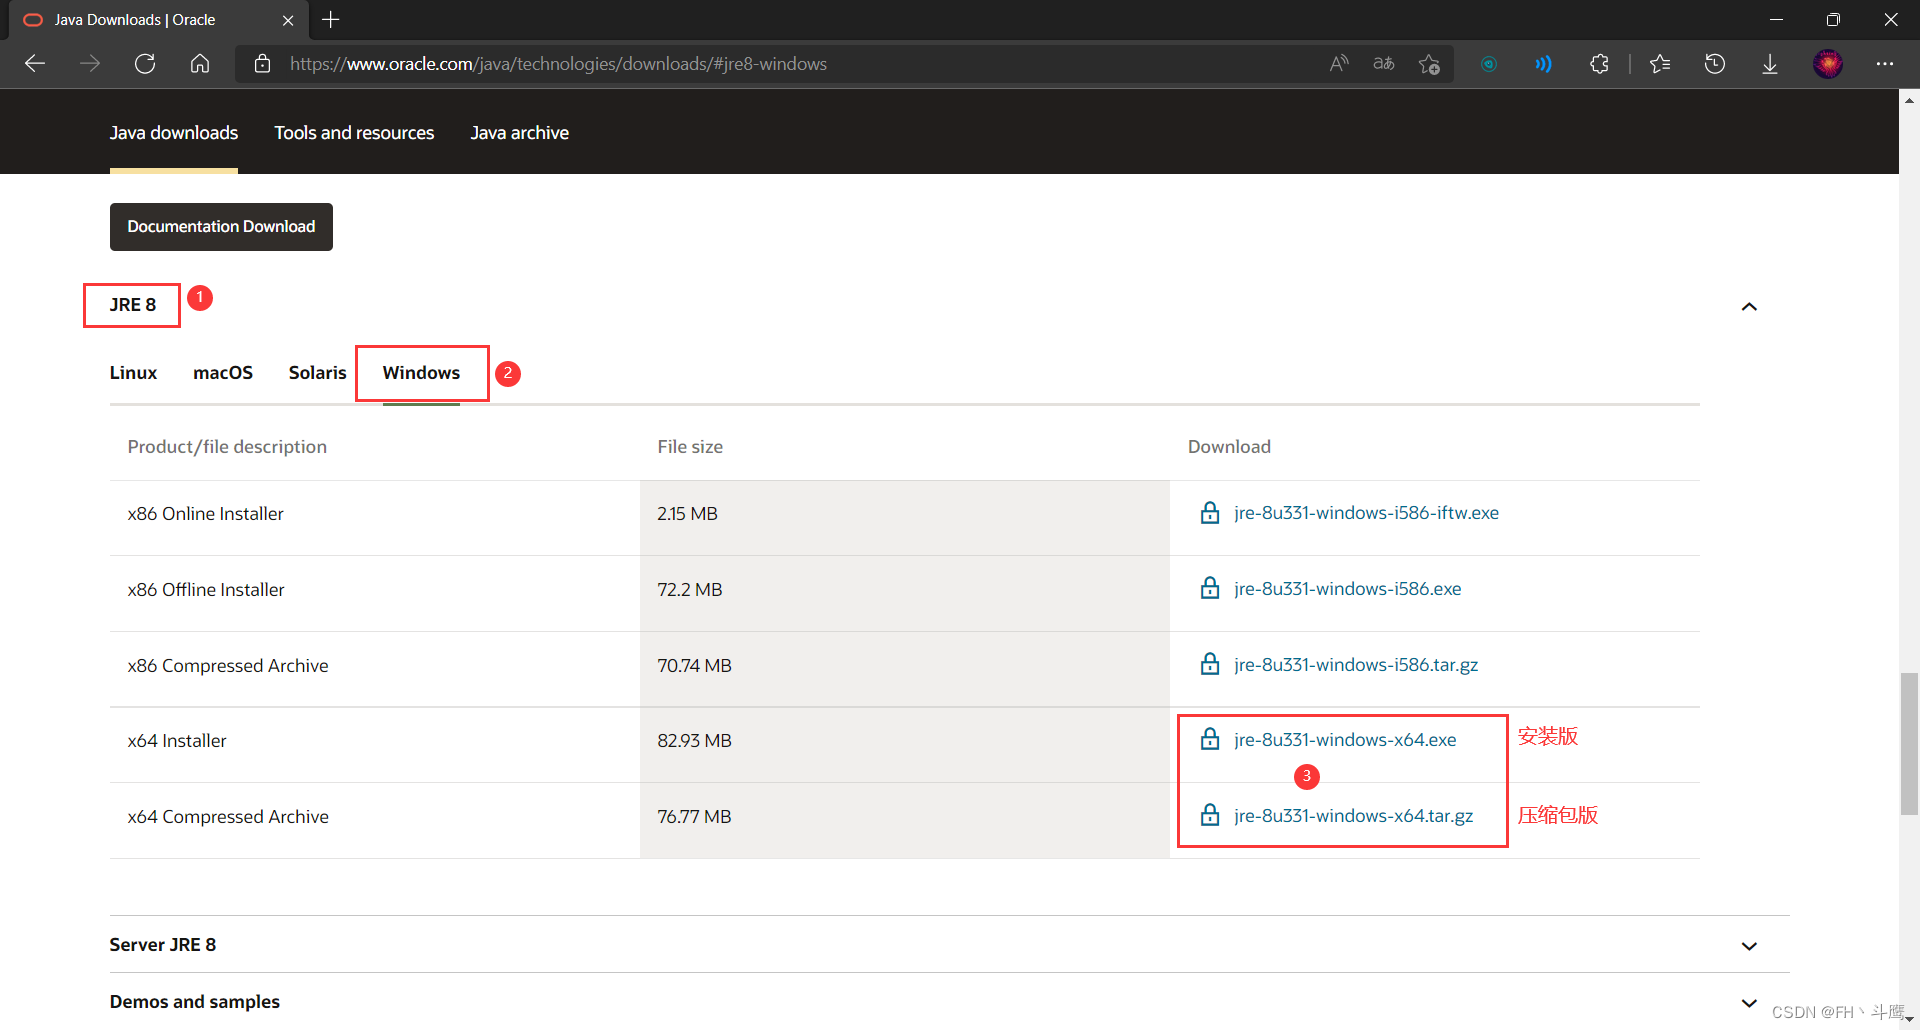Click the 'x86 Offline Installer' description cell

[374, 594]
